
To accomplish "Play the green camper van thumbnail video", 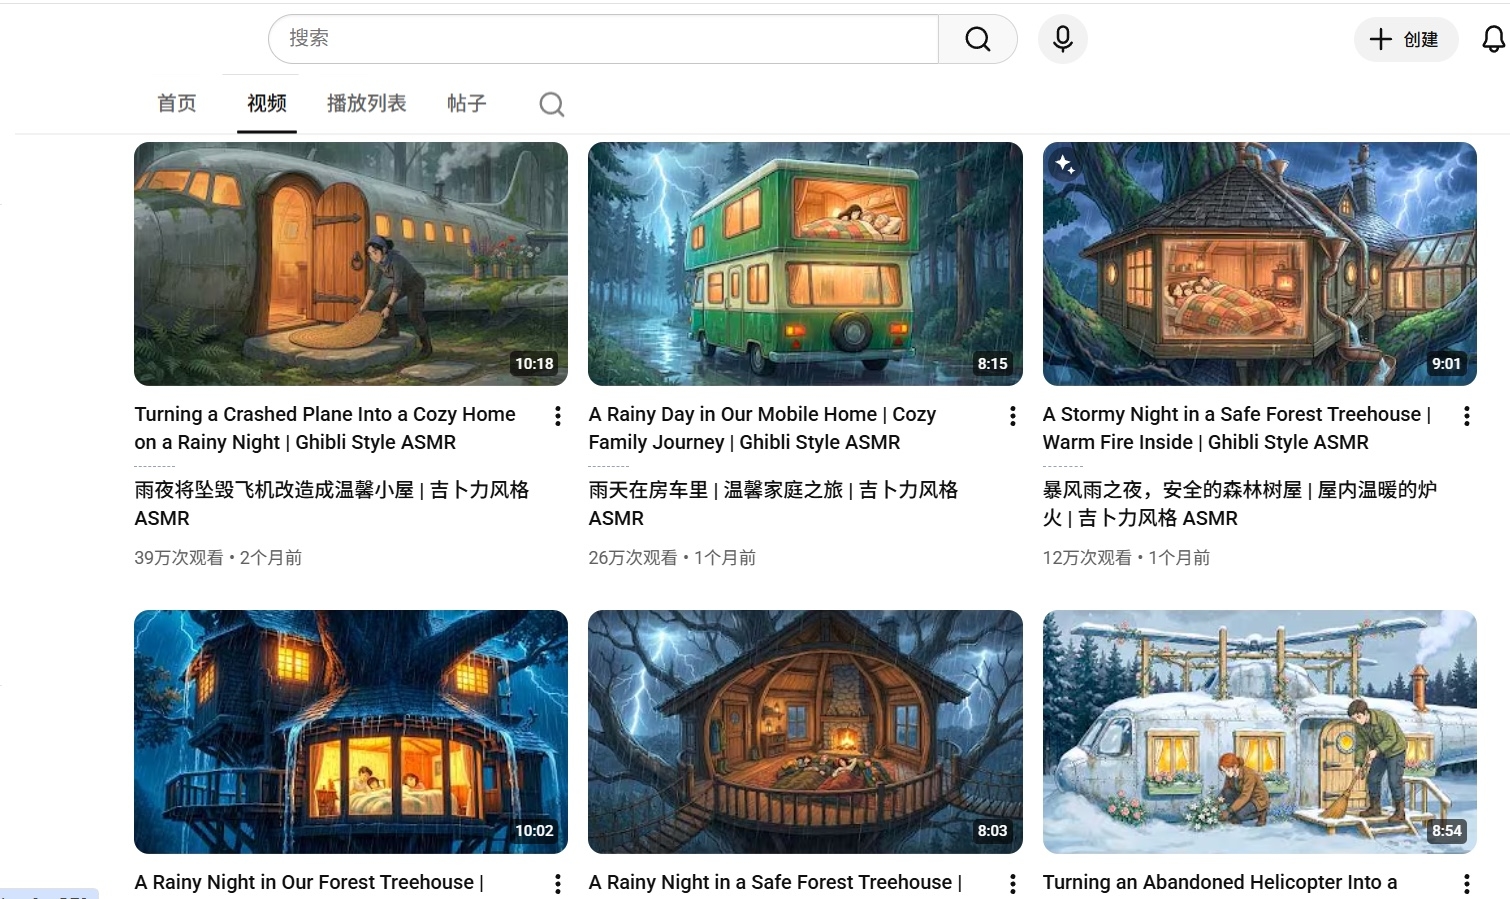I will tap(805, 264).
